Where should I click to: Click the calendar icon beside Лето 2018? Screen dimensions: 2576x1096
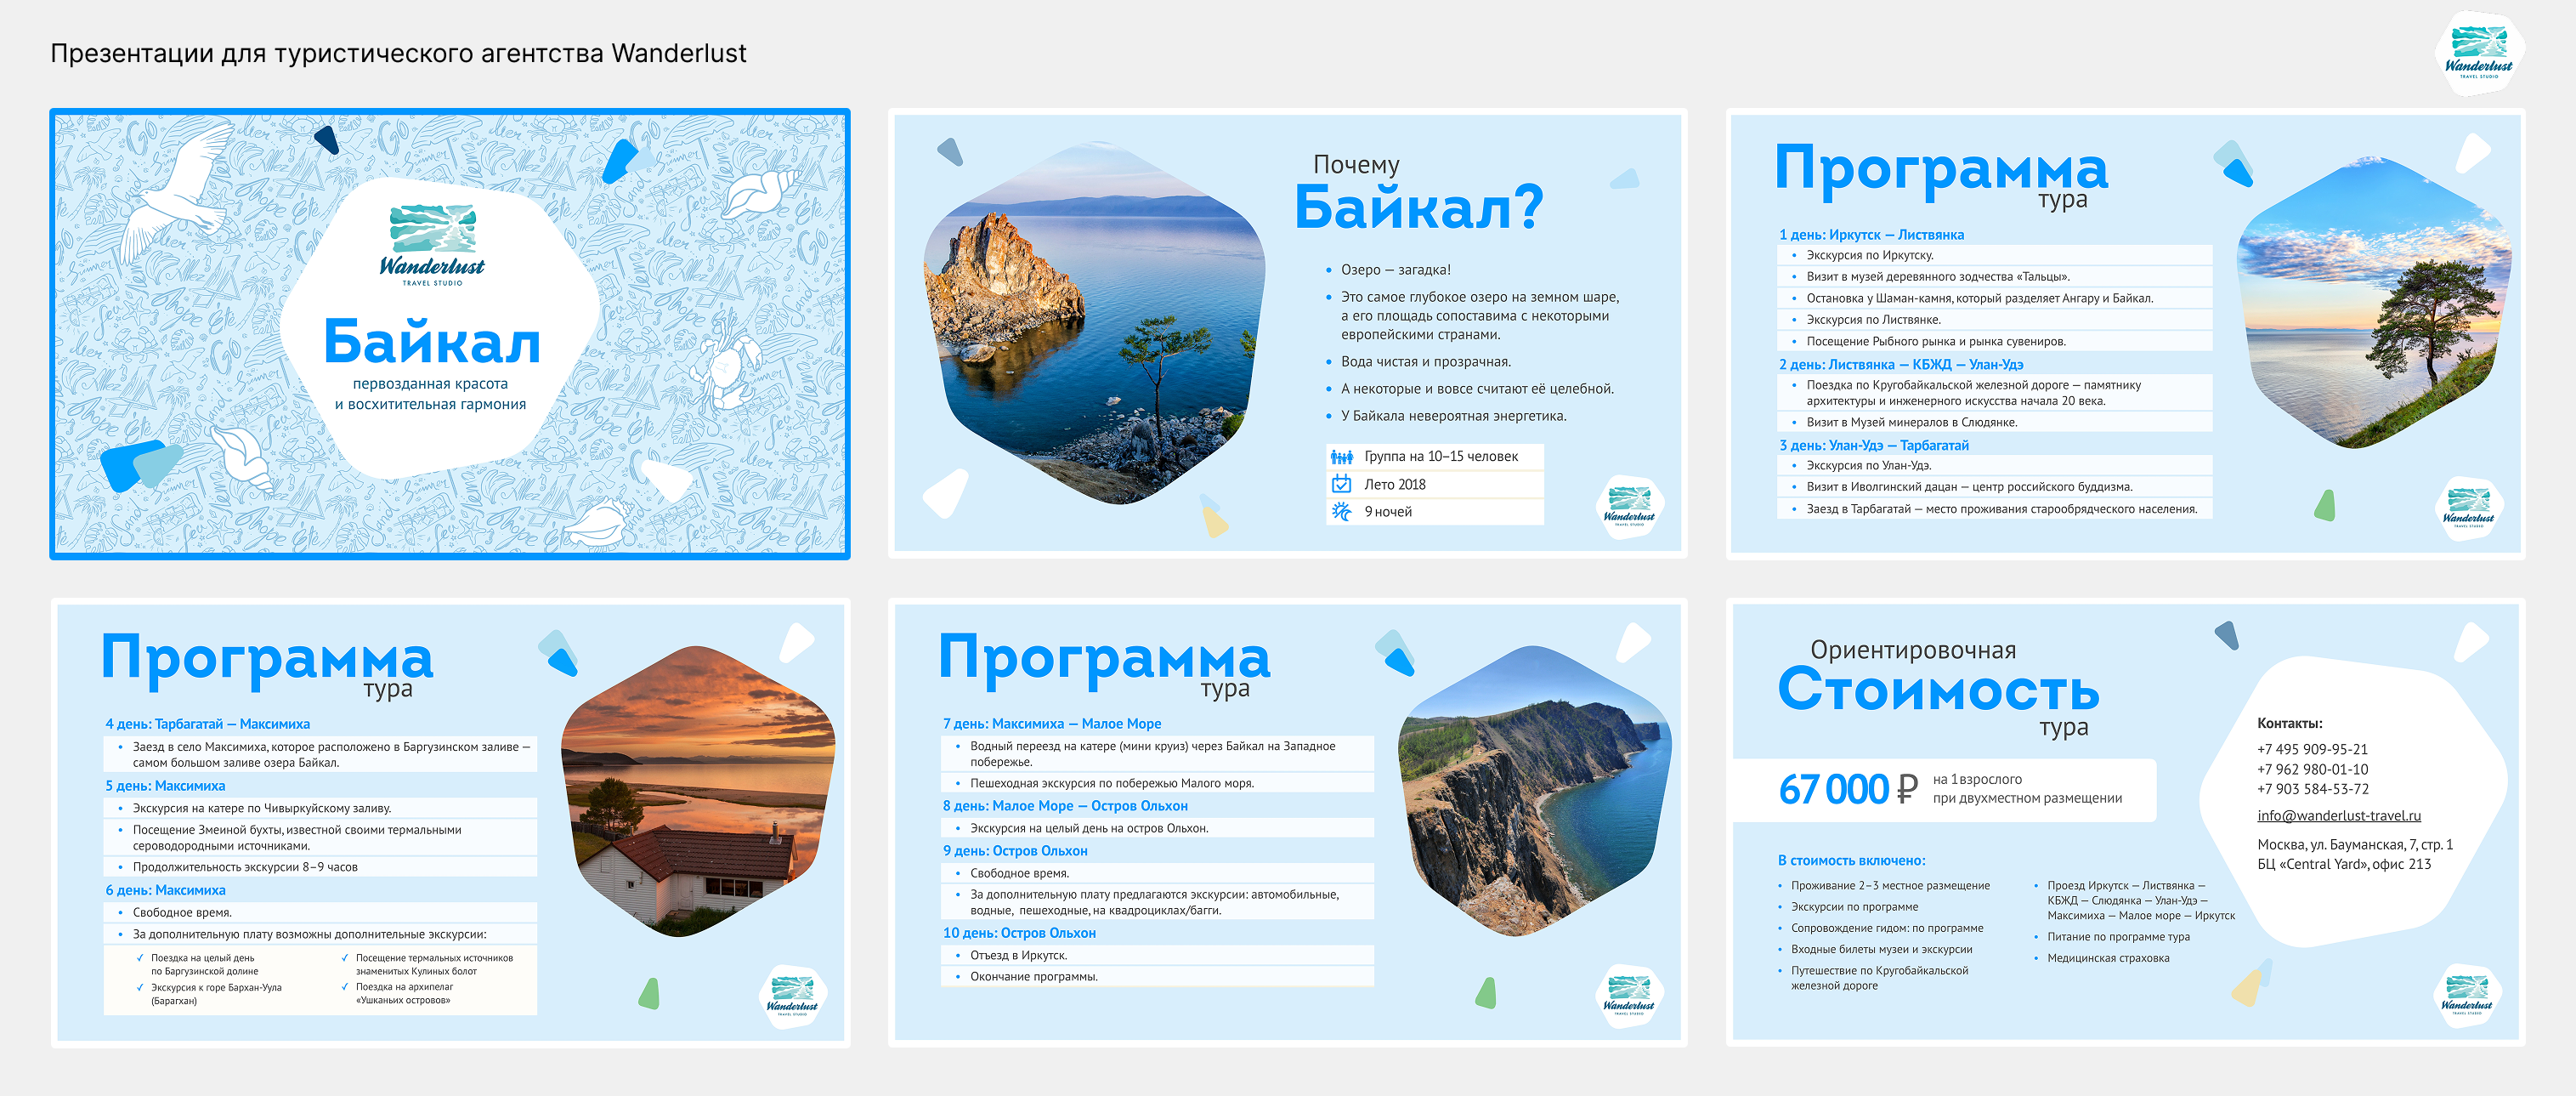pyautogui.click(x=1341, y=484)
